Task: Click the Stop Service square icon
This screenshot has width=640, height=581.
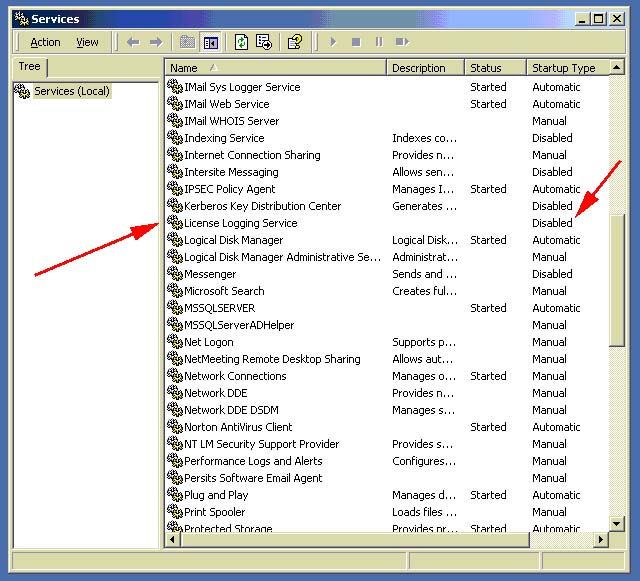Action: pos(356,42)
